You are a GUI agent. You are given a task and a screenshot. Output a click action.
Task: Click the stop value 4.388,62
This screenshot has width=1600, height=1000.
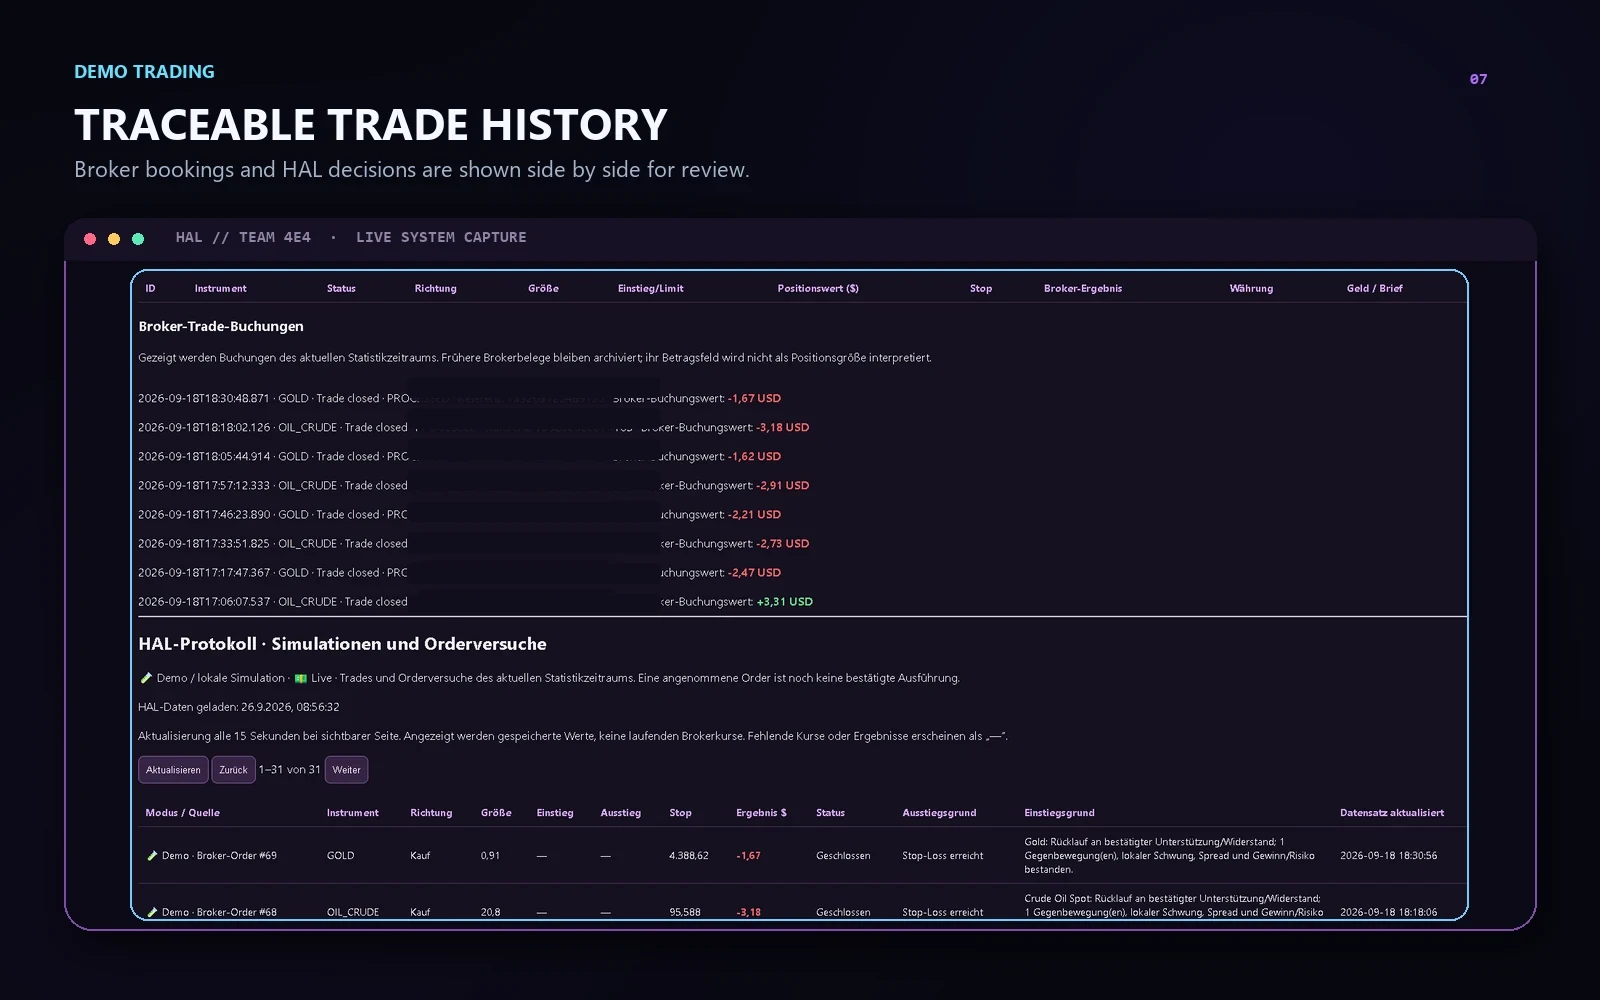pos(689,856)
